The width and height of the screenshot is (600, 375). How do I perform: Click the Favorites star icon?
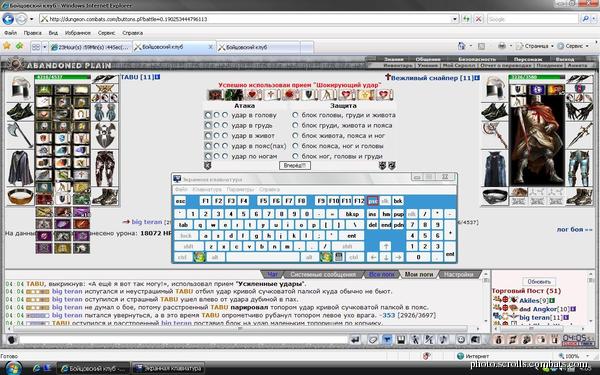7,46
